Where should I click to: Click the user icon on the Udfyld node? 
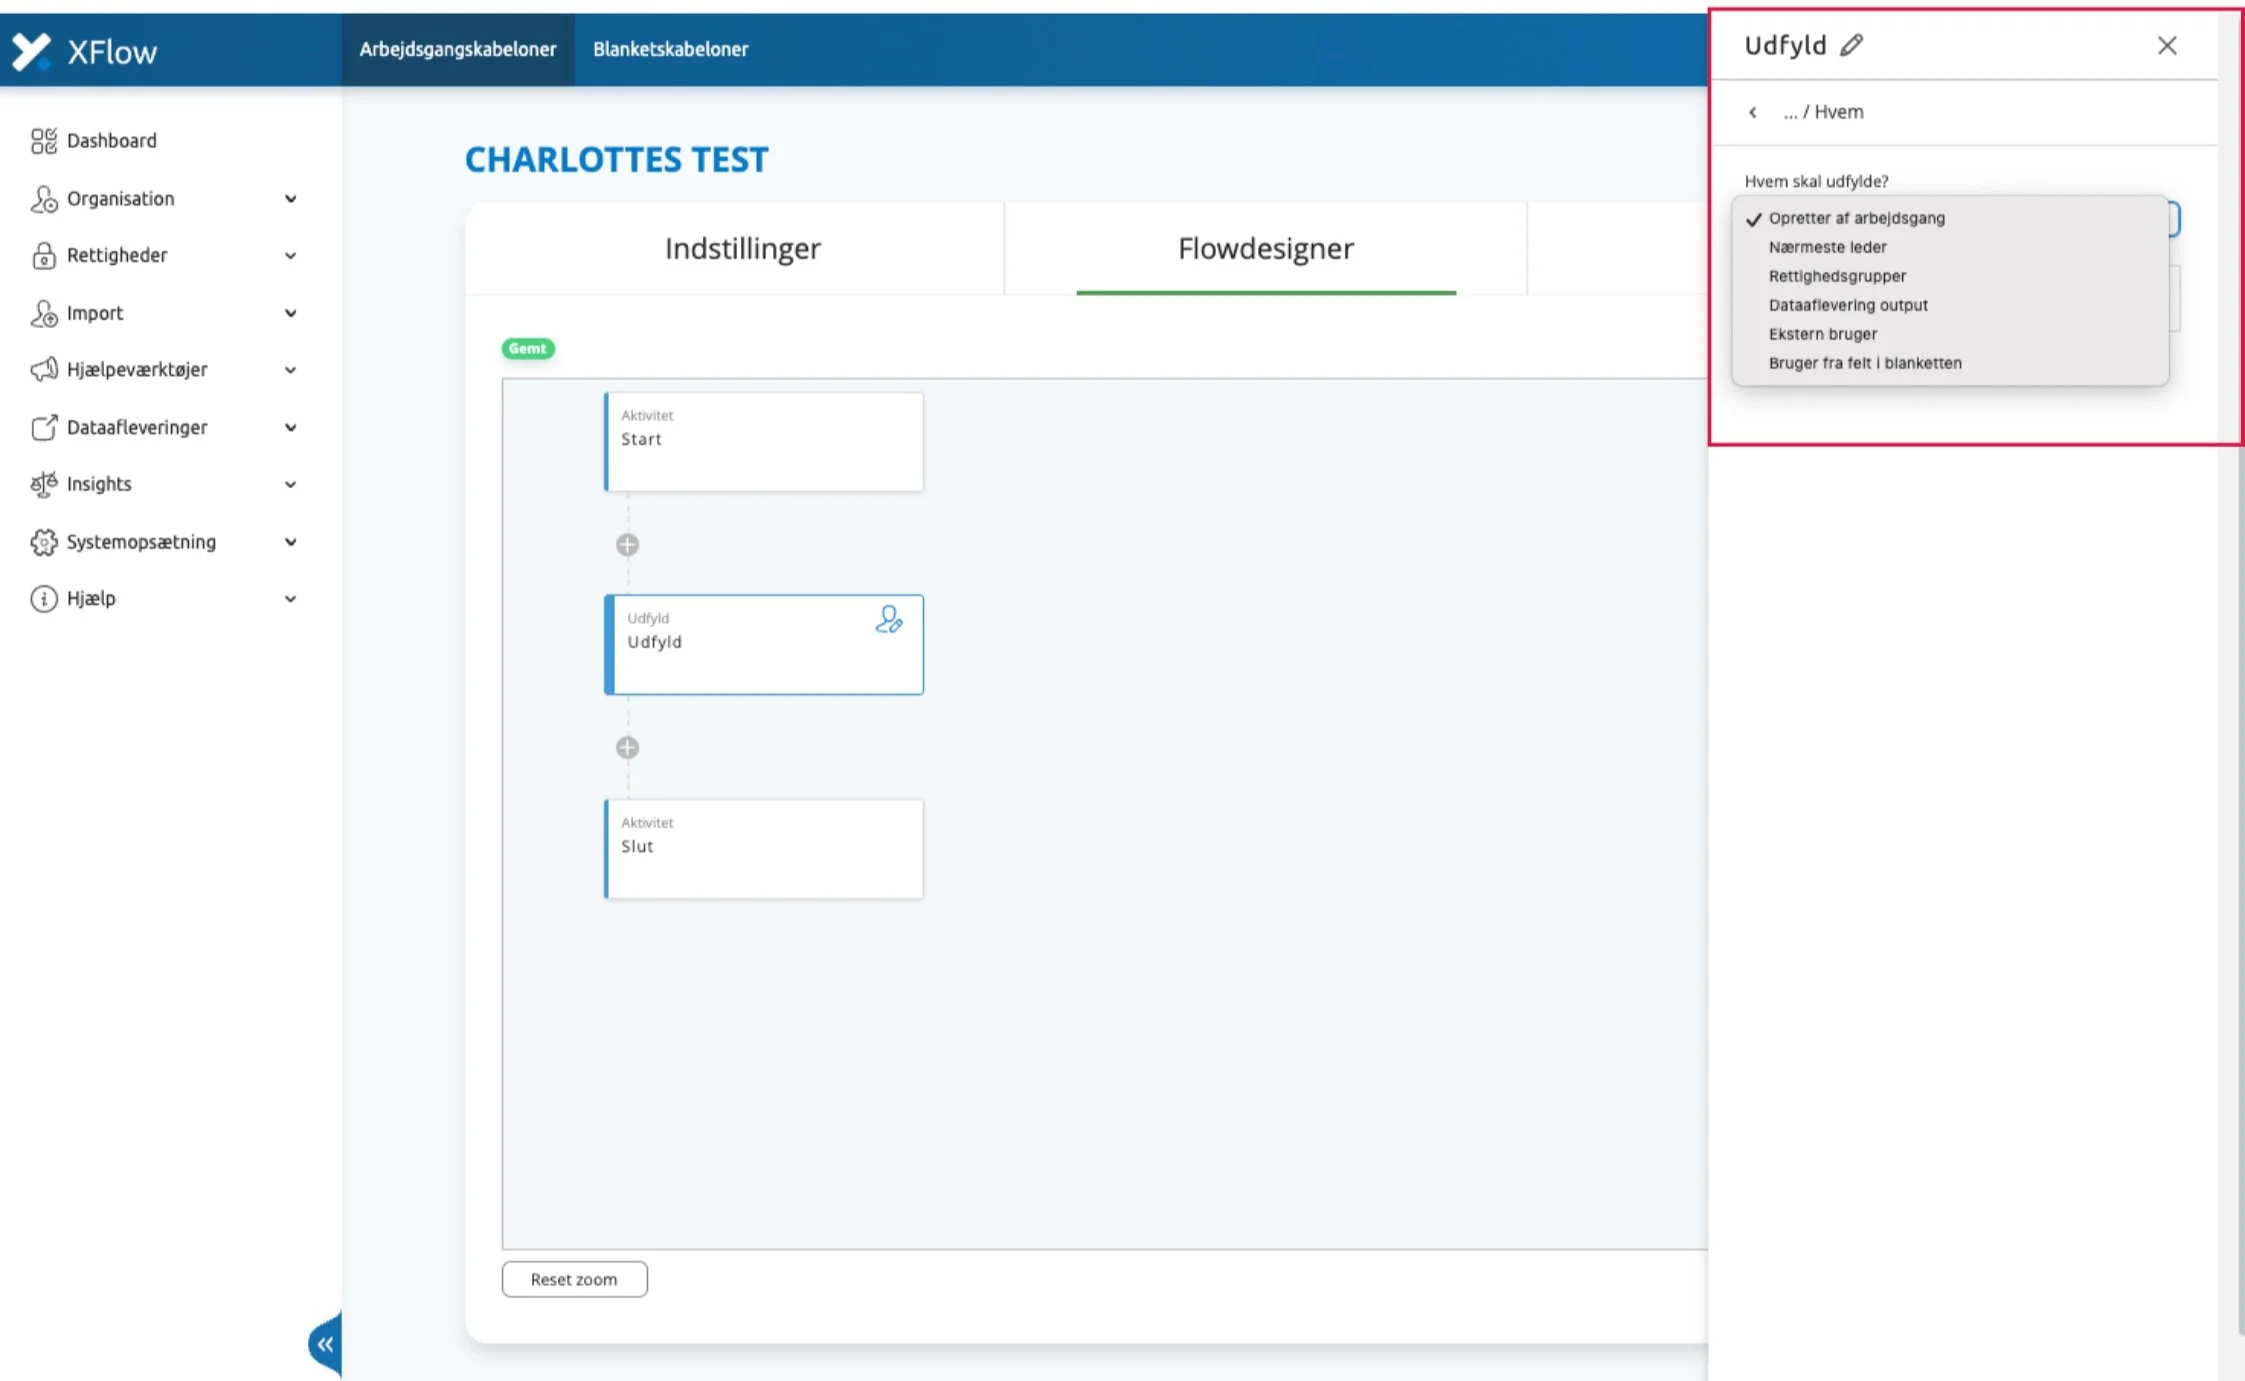pyautogui.click(x=888, y=620)
